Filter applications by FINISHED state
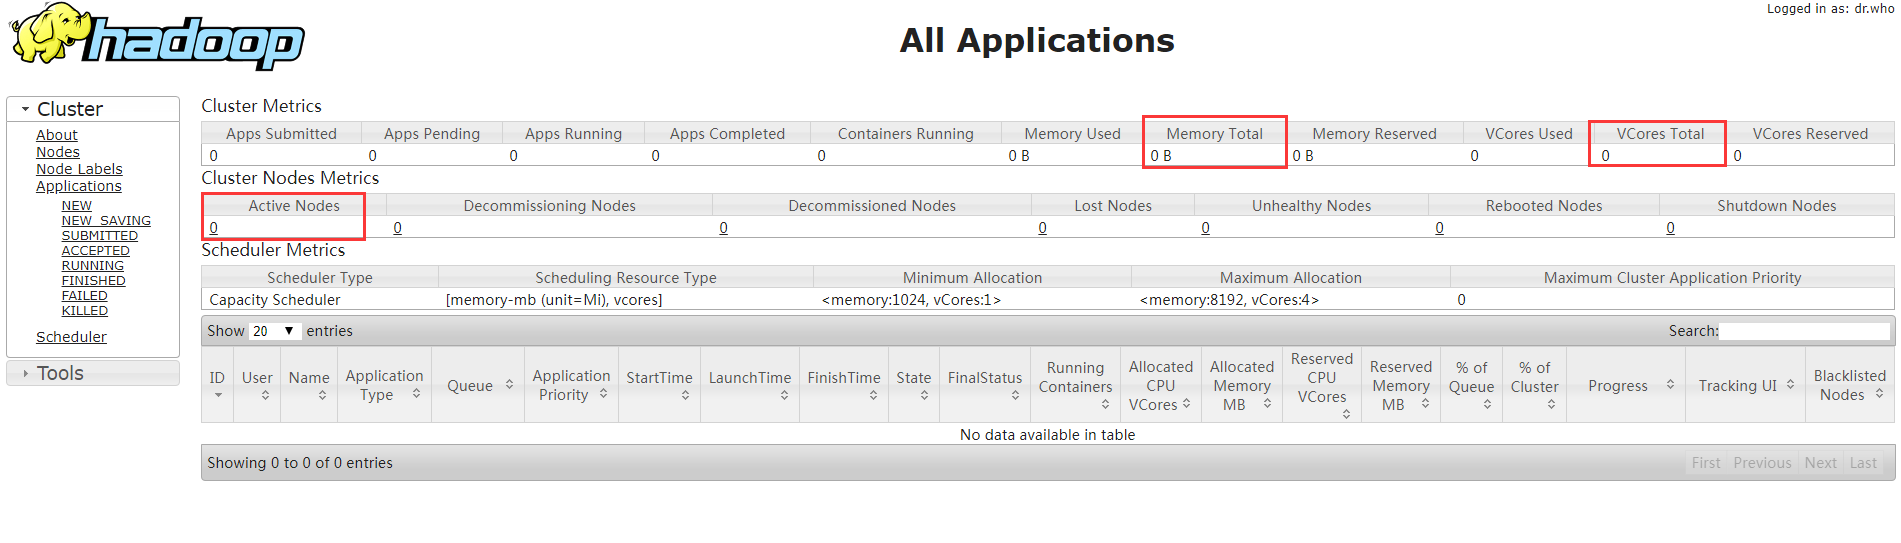Screen dimensions: 1901x543 [x=94, y=281]
